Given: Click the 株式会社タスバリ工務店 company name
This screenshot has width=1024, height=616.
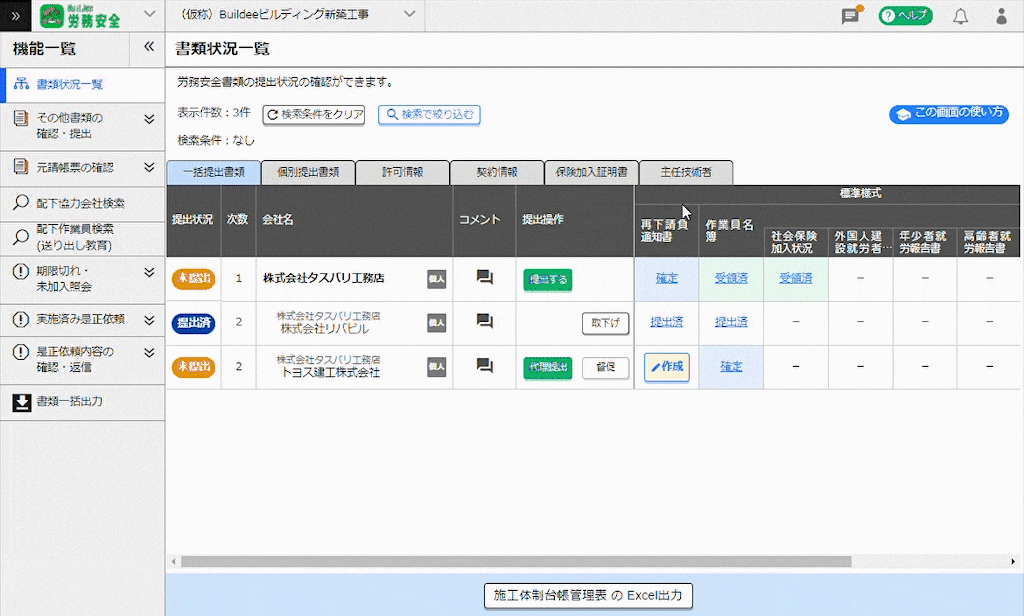Looking at the screenshot, I should point(324,278).
